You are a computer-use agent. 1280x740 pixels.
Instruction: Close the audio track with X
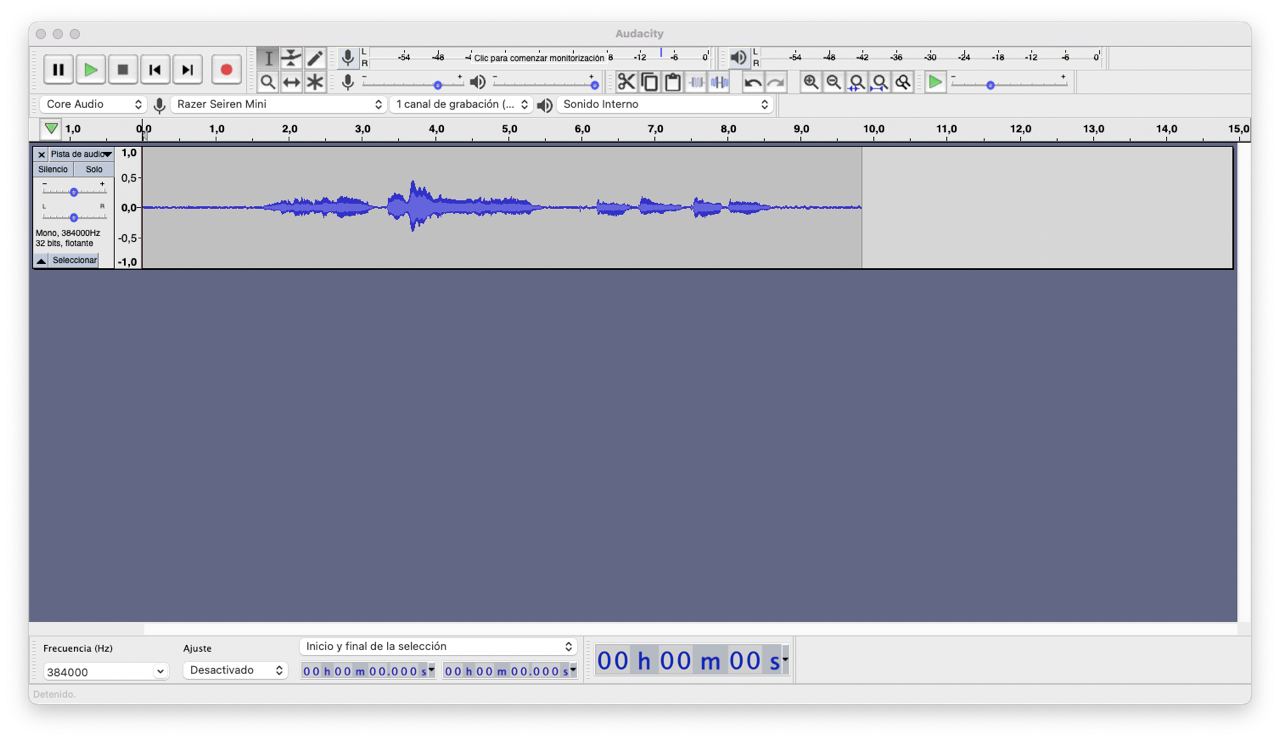(41, 154)
